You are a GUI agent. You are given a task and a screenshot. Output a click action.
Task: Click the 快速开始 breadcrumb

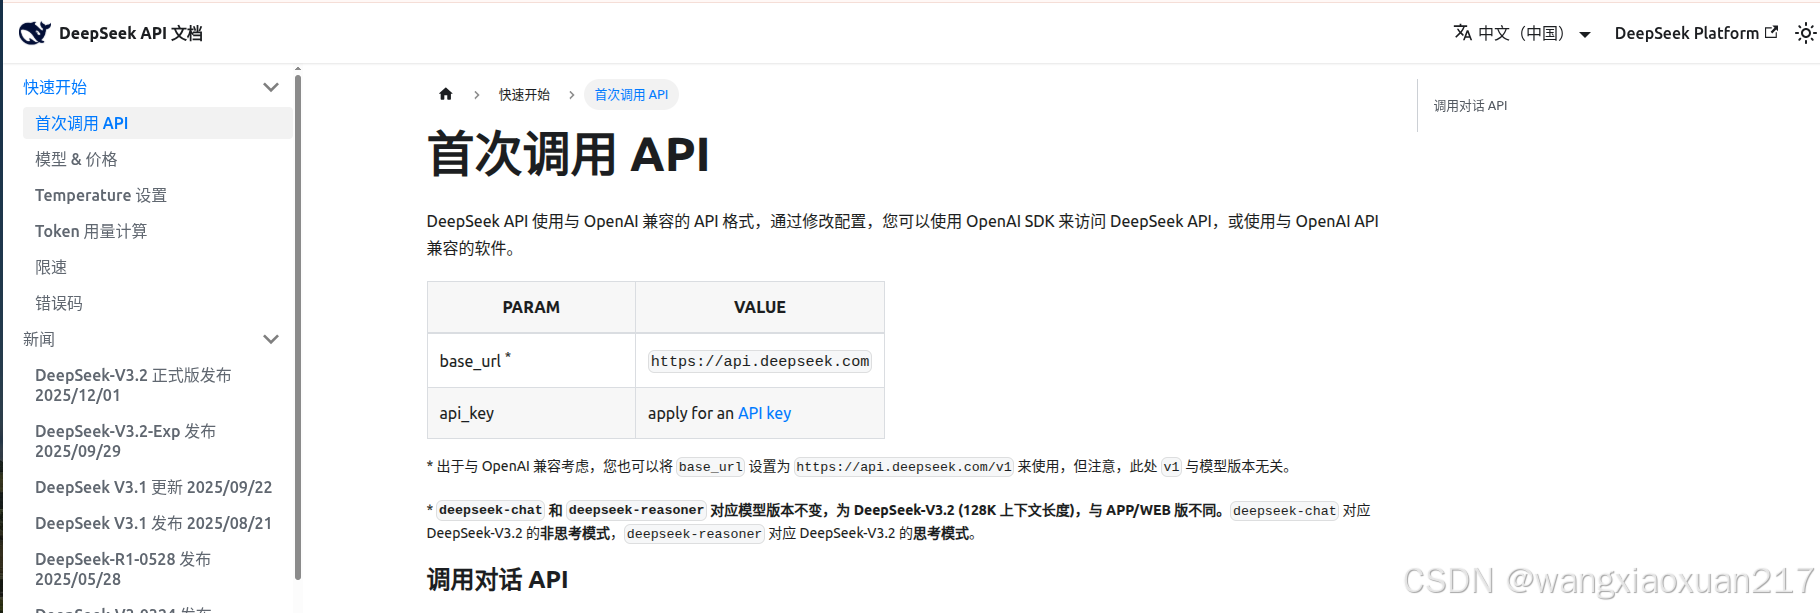click(524, 95)
